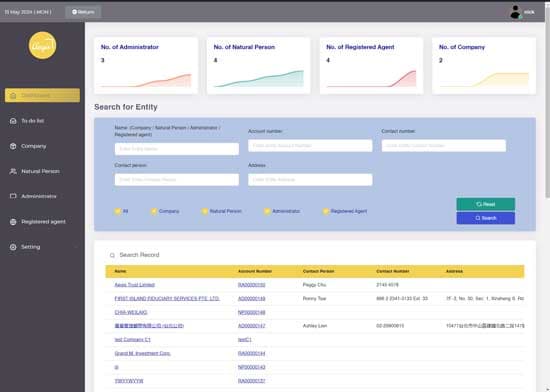
Task: Click the Setting gear icon in sidebar
Action: pos(13,247)
